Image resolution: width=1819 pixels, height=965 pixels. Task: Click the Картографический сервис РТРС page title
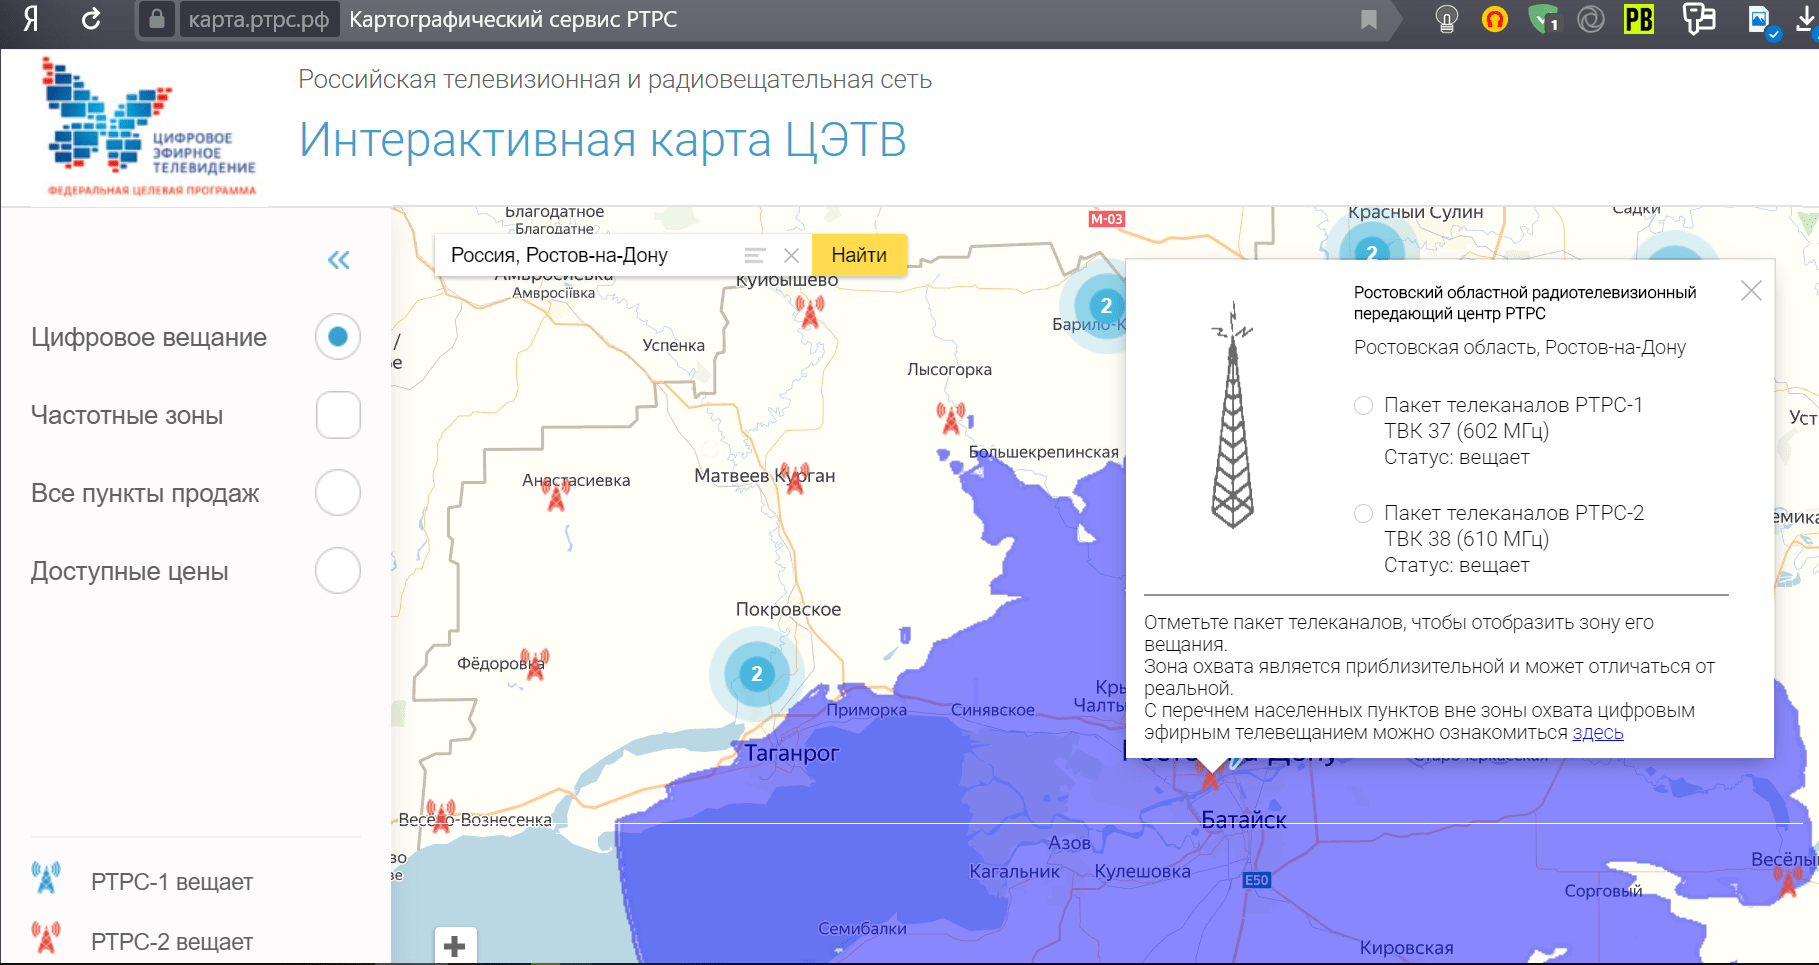[513, 19]
